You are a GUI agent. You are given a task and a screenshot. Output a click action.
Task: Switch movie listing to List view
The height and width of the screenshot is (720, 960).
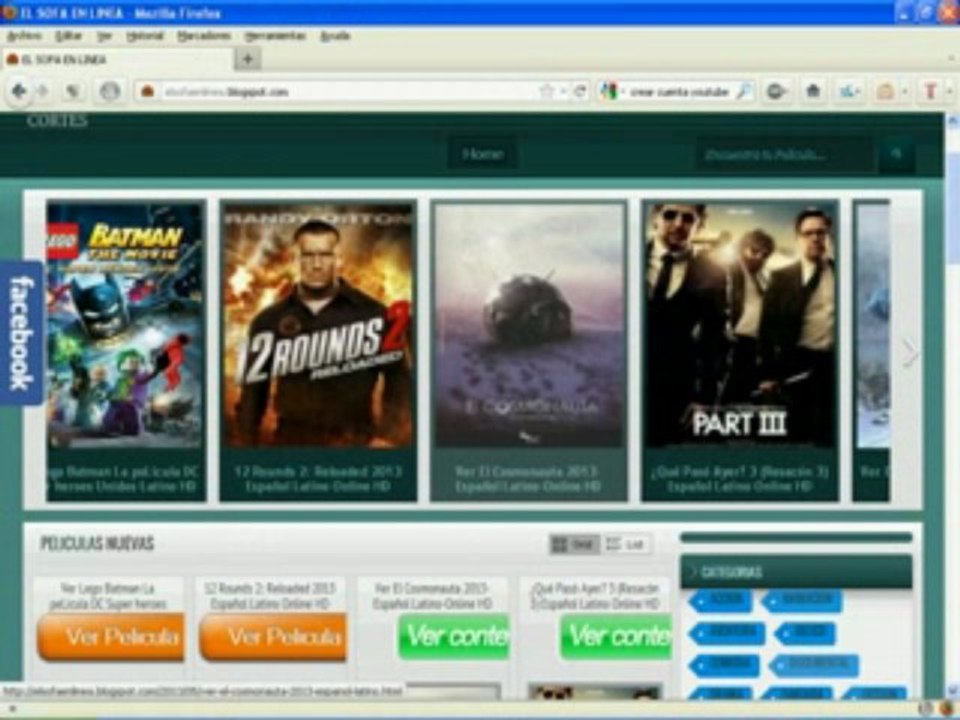coord(626,544)
